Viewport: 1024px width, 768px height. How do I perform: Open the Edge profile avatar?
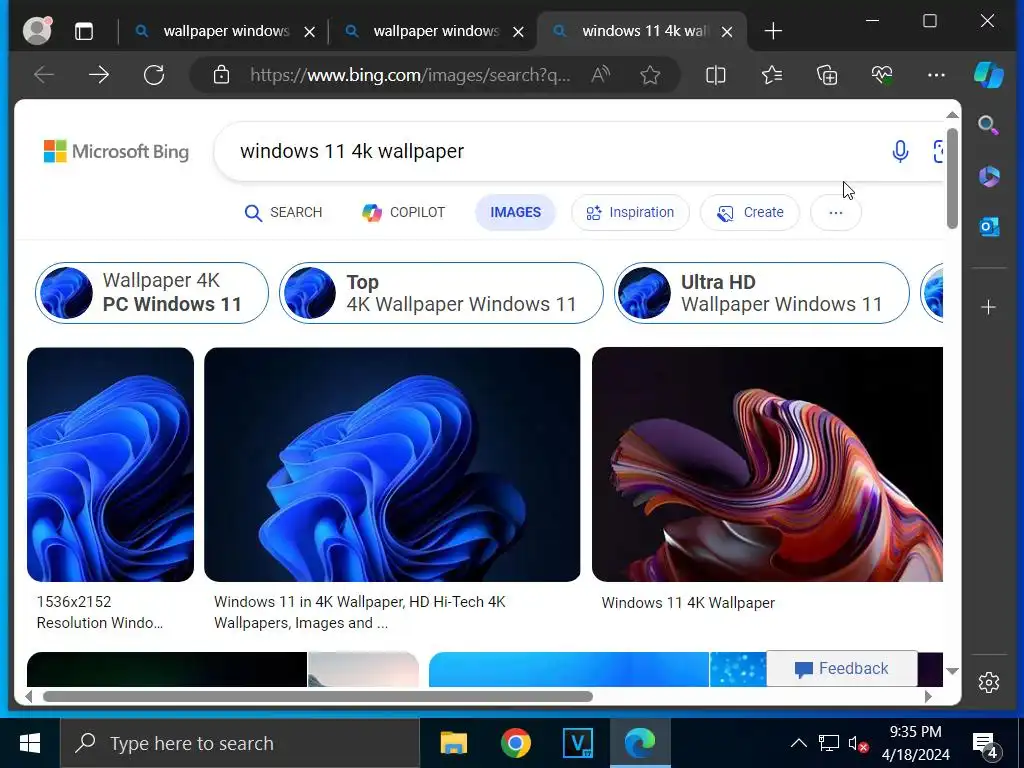click(37, 31)
